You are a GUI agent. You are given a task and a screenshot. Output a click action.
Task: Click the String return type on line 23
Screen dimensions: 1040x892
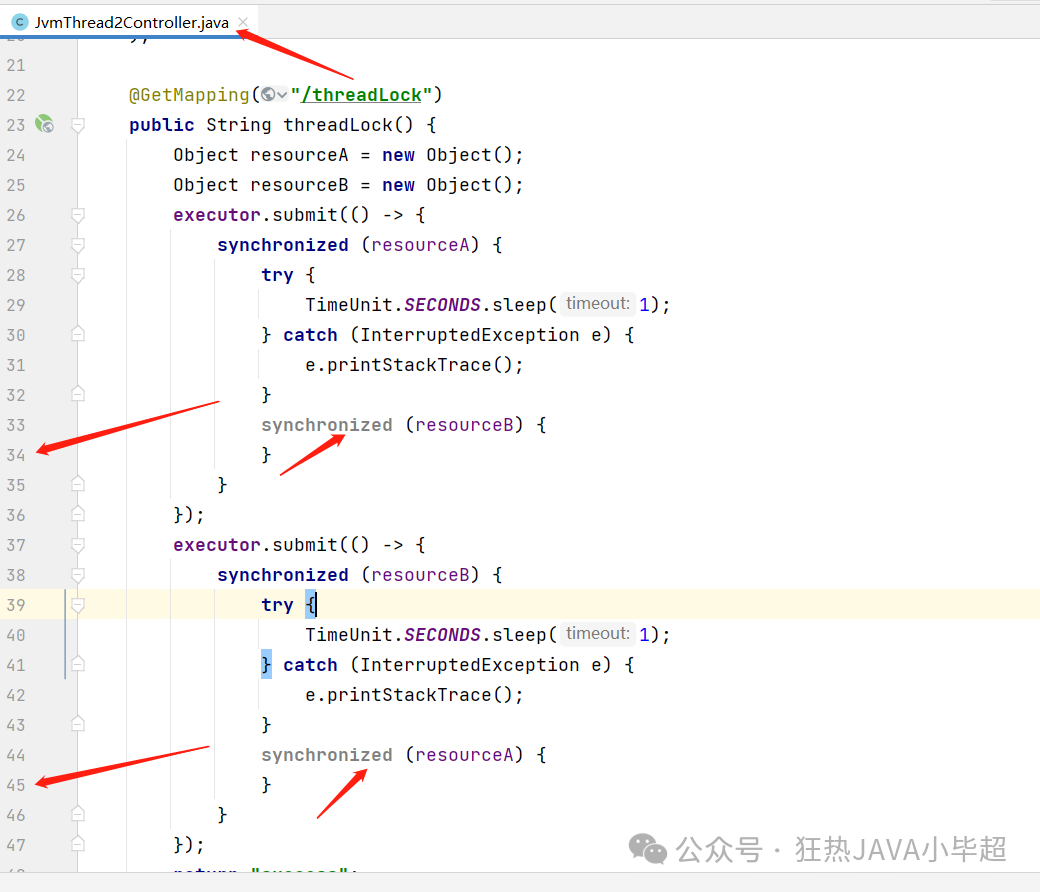click(x=239, y=125)
